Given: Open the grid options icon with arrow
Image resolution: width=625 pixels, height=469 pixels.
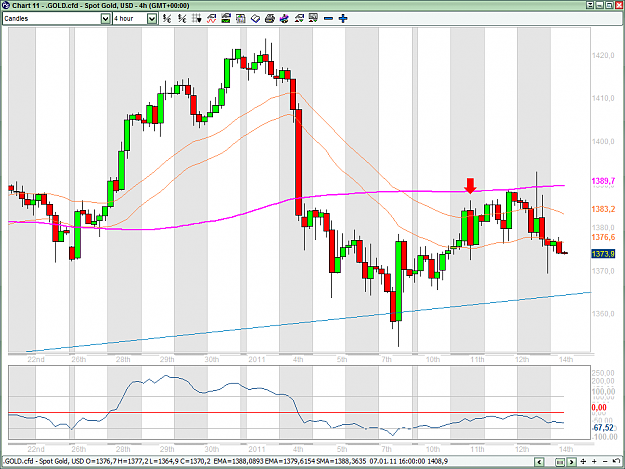Looking at the screenshot, I should coord(197,18).
